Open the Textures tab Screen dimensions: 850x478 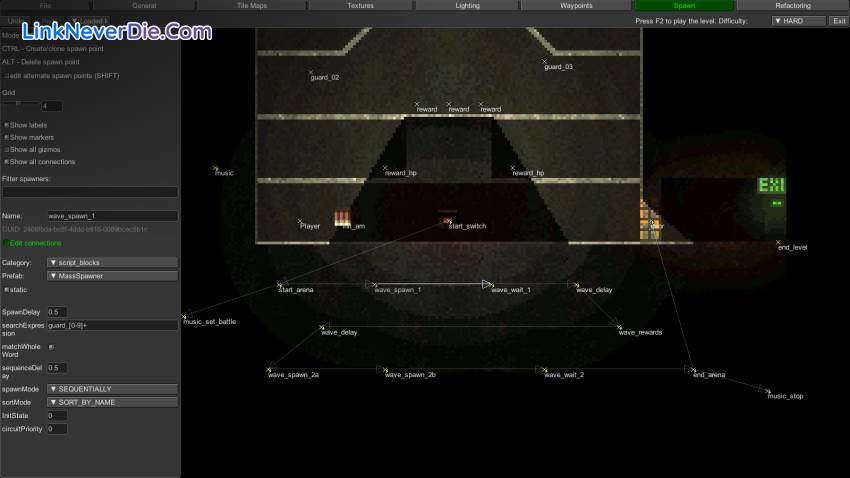point(360,5)
